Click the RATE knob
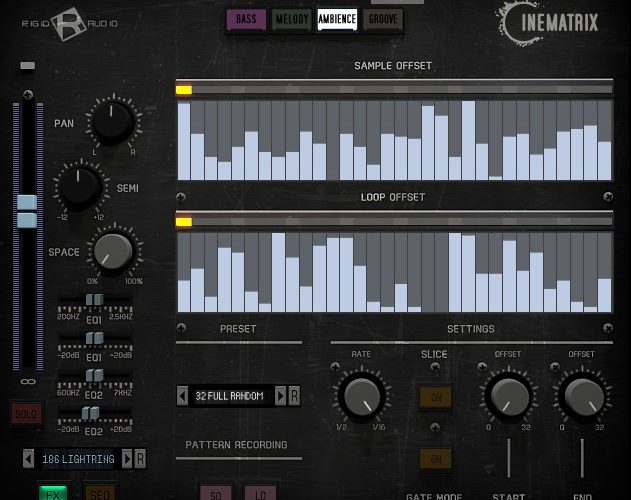This screenshot has height=500, width=631. 362,397
